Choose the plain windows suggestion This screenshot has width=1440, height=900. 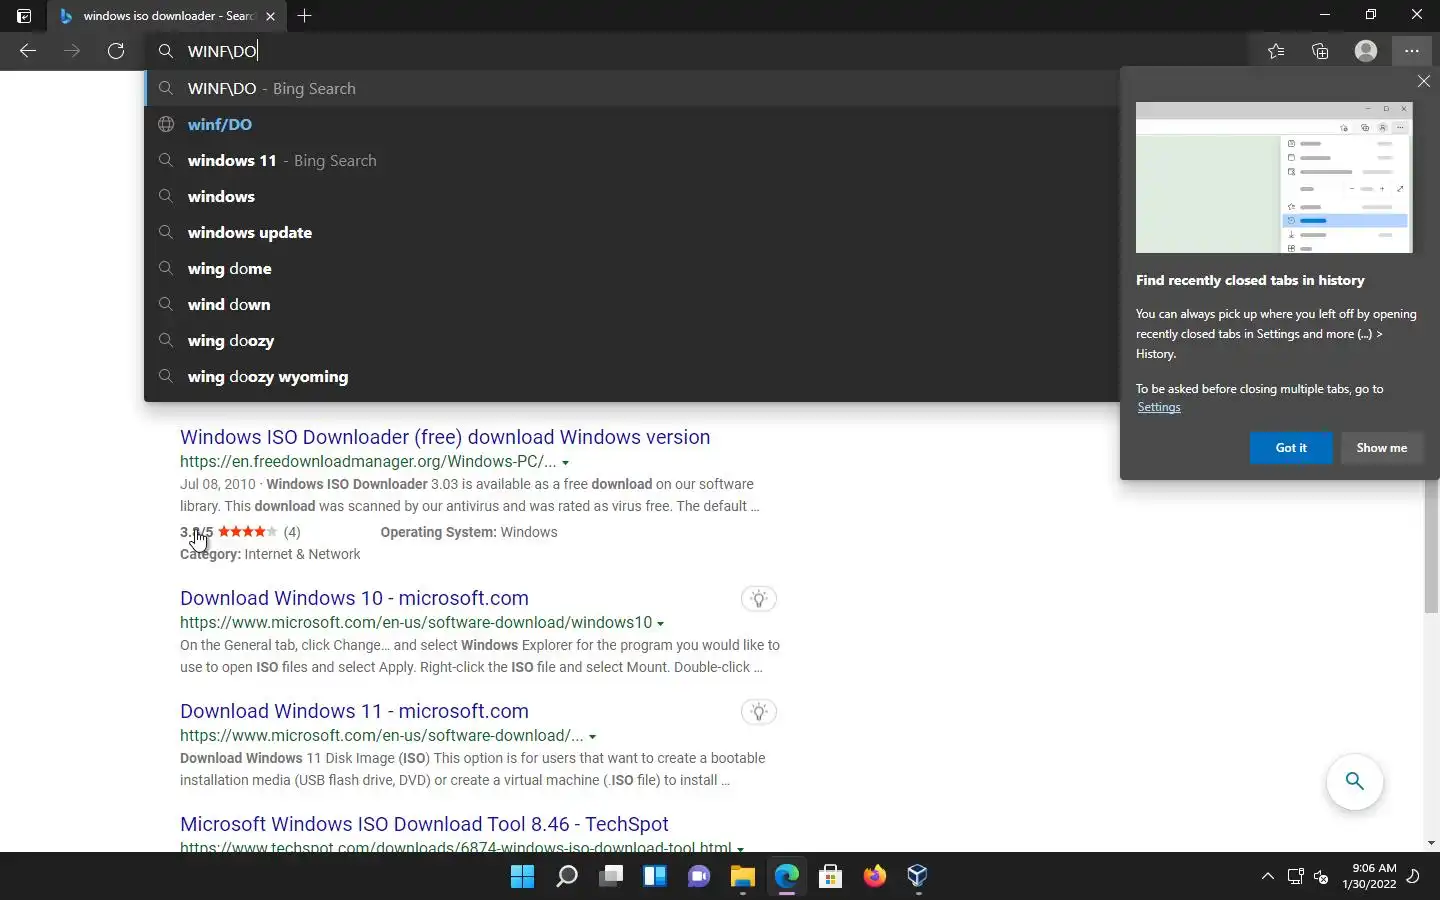(632, 196)
